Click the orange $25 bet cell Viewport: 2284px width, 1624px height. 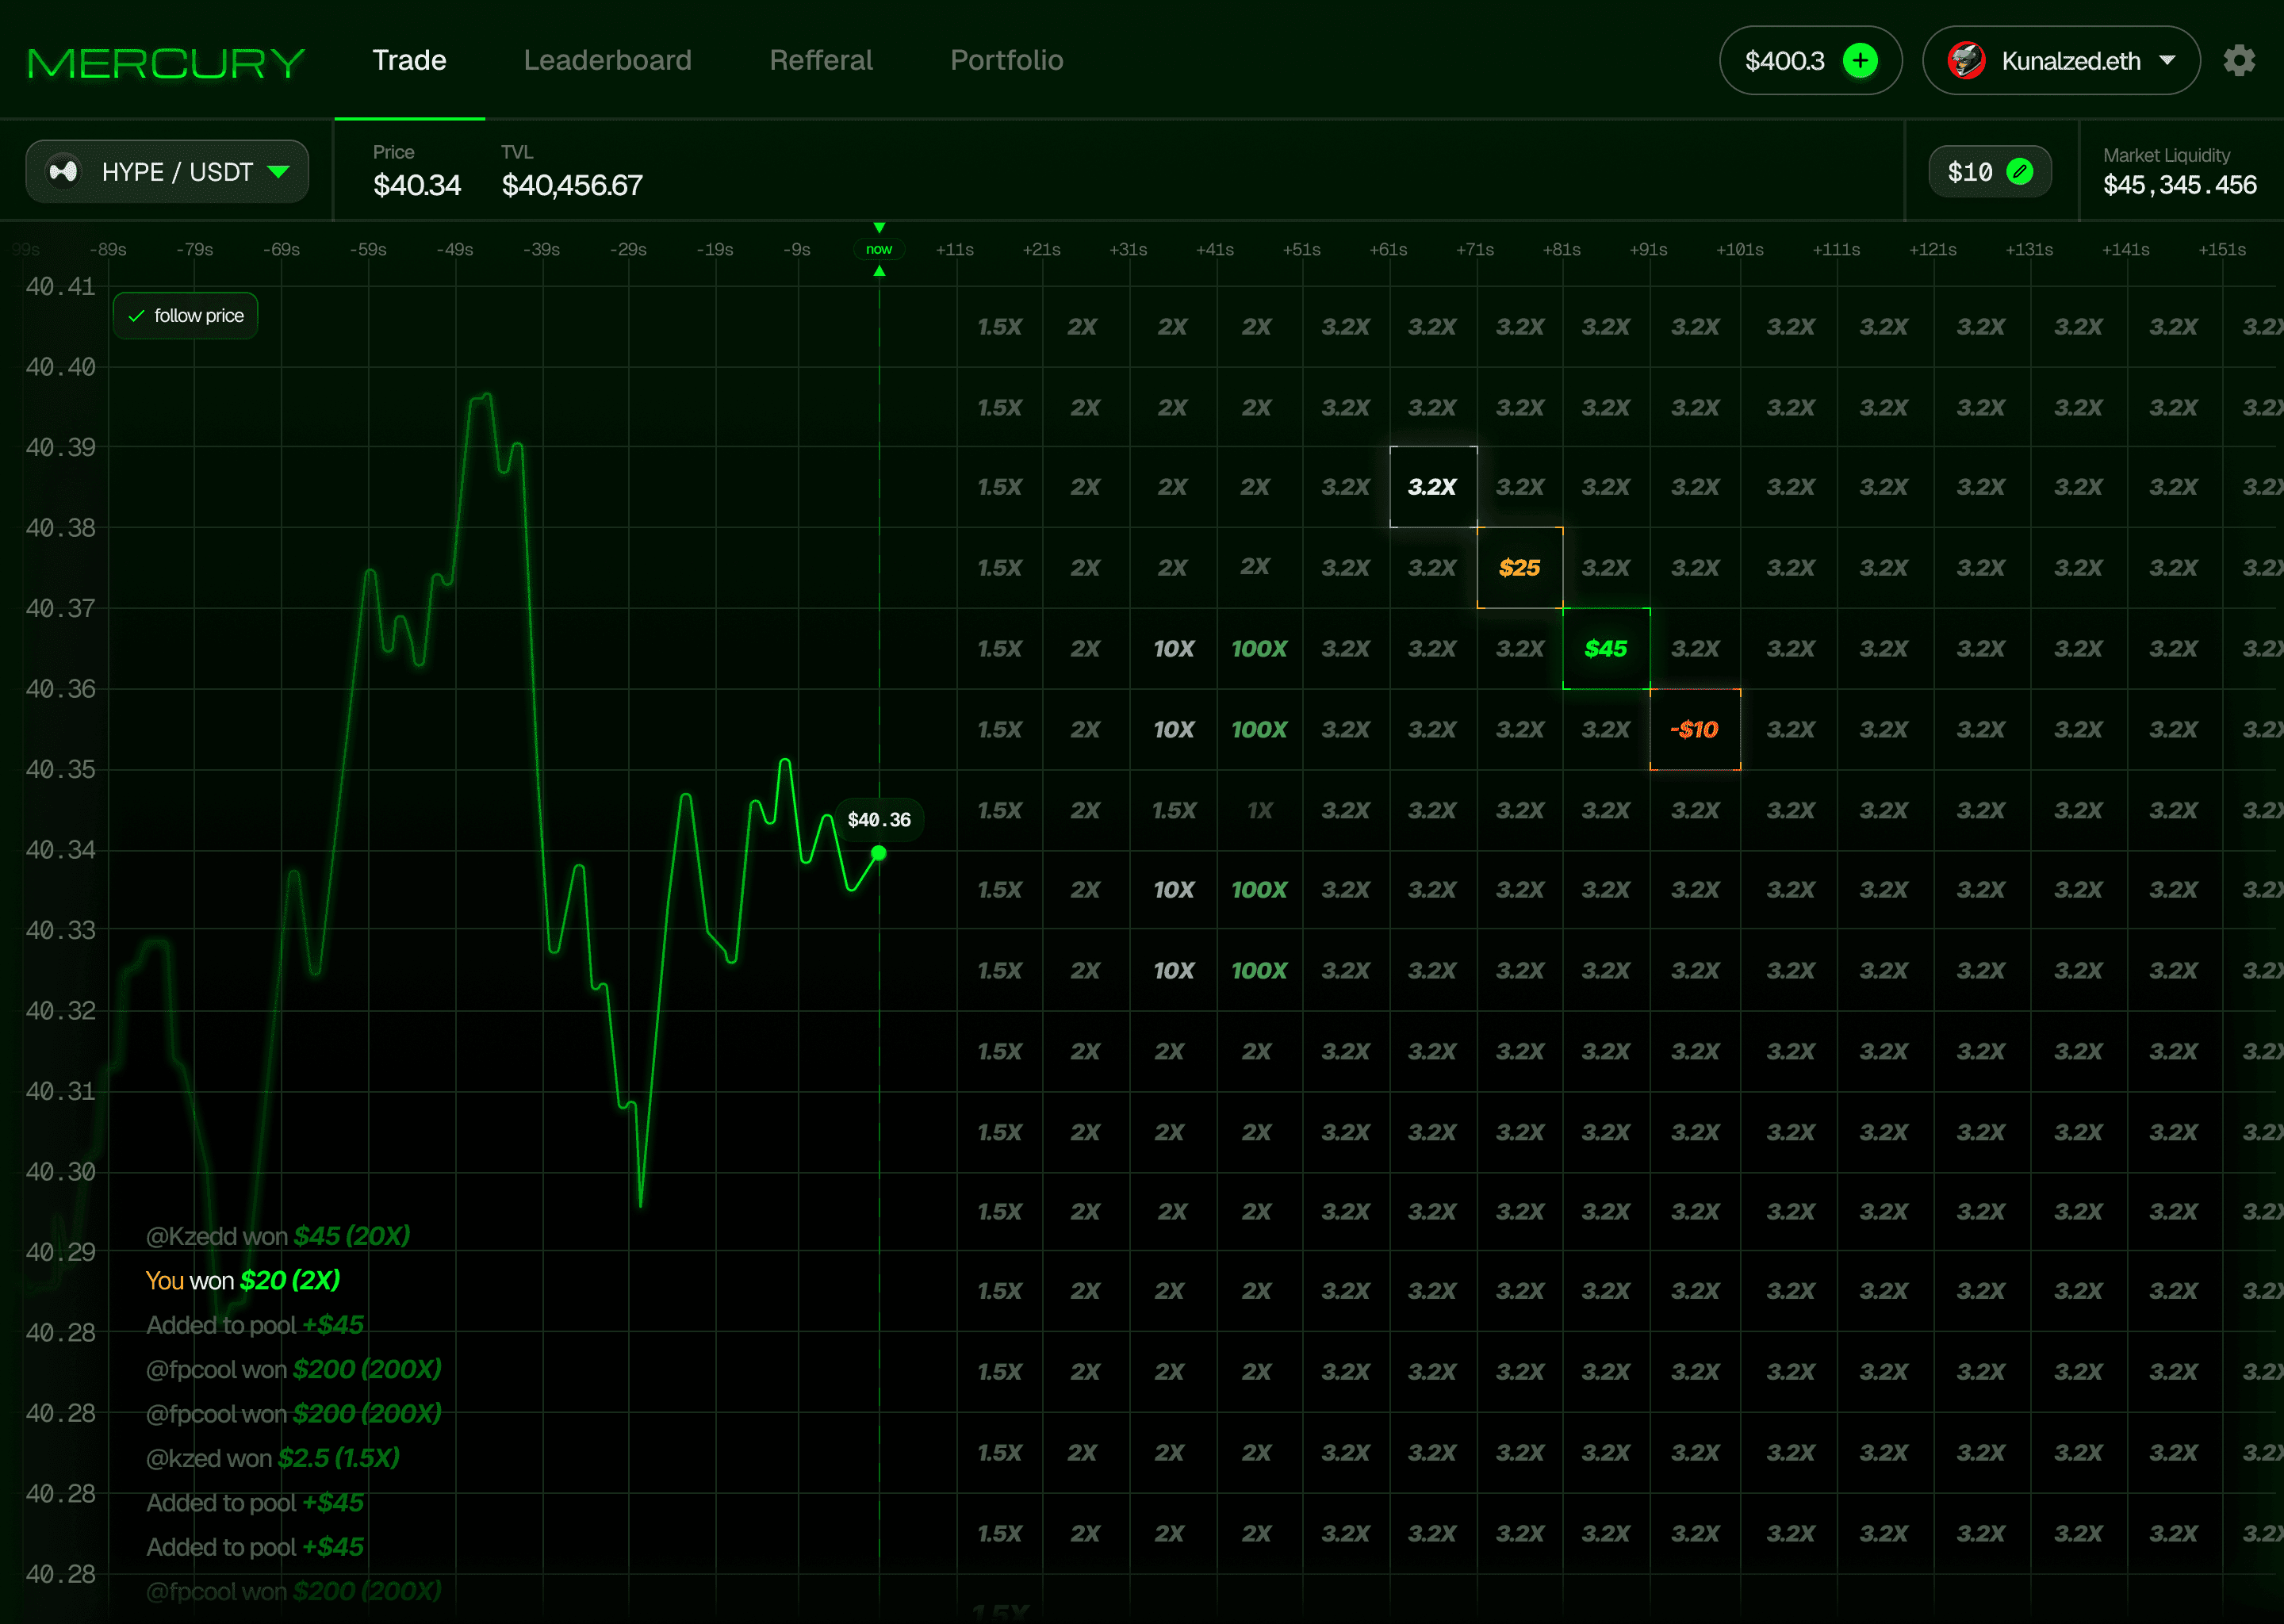point(1519,568)
